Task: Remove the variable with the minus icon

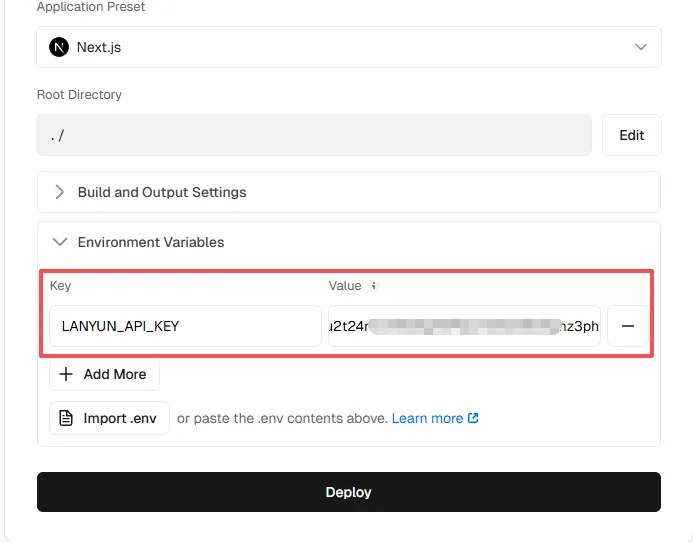Action: click(x=628, y=326)
